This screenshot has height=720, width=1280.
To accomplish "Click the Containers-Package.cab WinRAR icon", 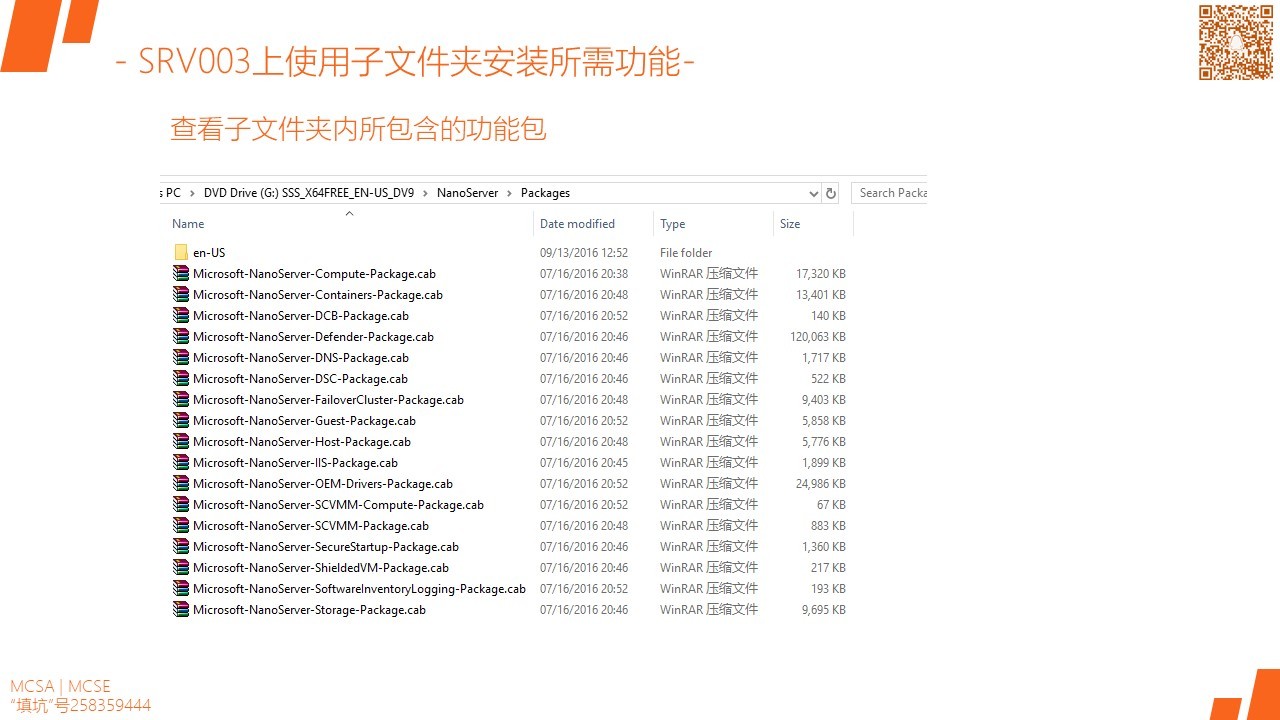I will pyautogui.click(x=181, y=294).
